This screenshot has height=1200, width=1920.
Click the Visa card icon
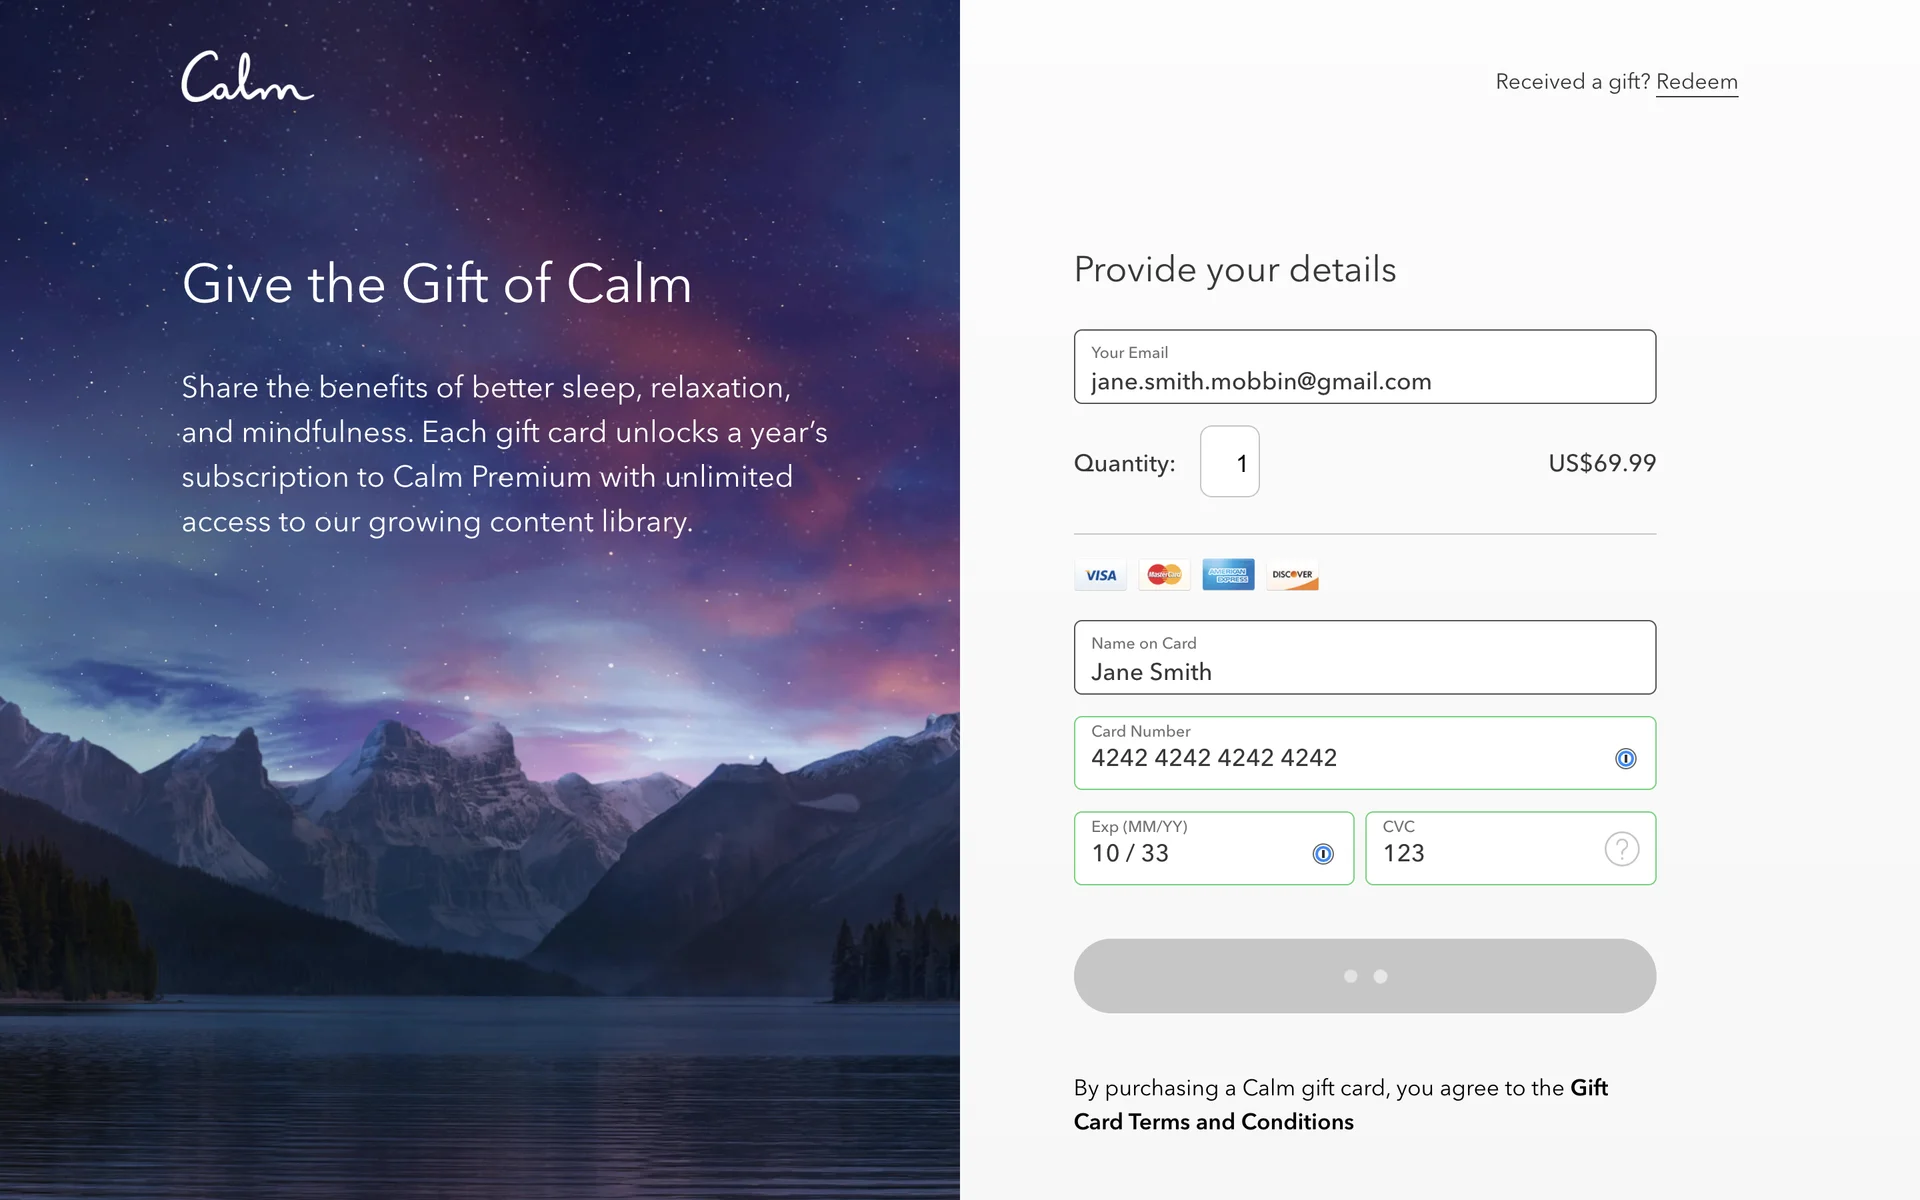(x=1100, y=575)
